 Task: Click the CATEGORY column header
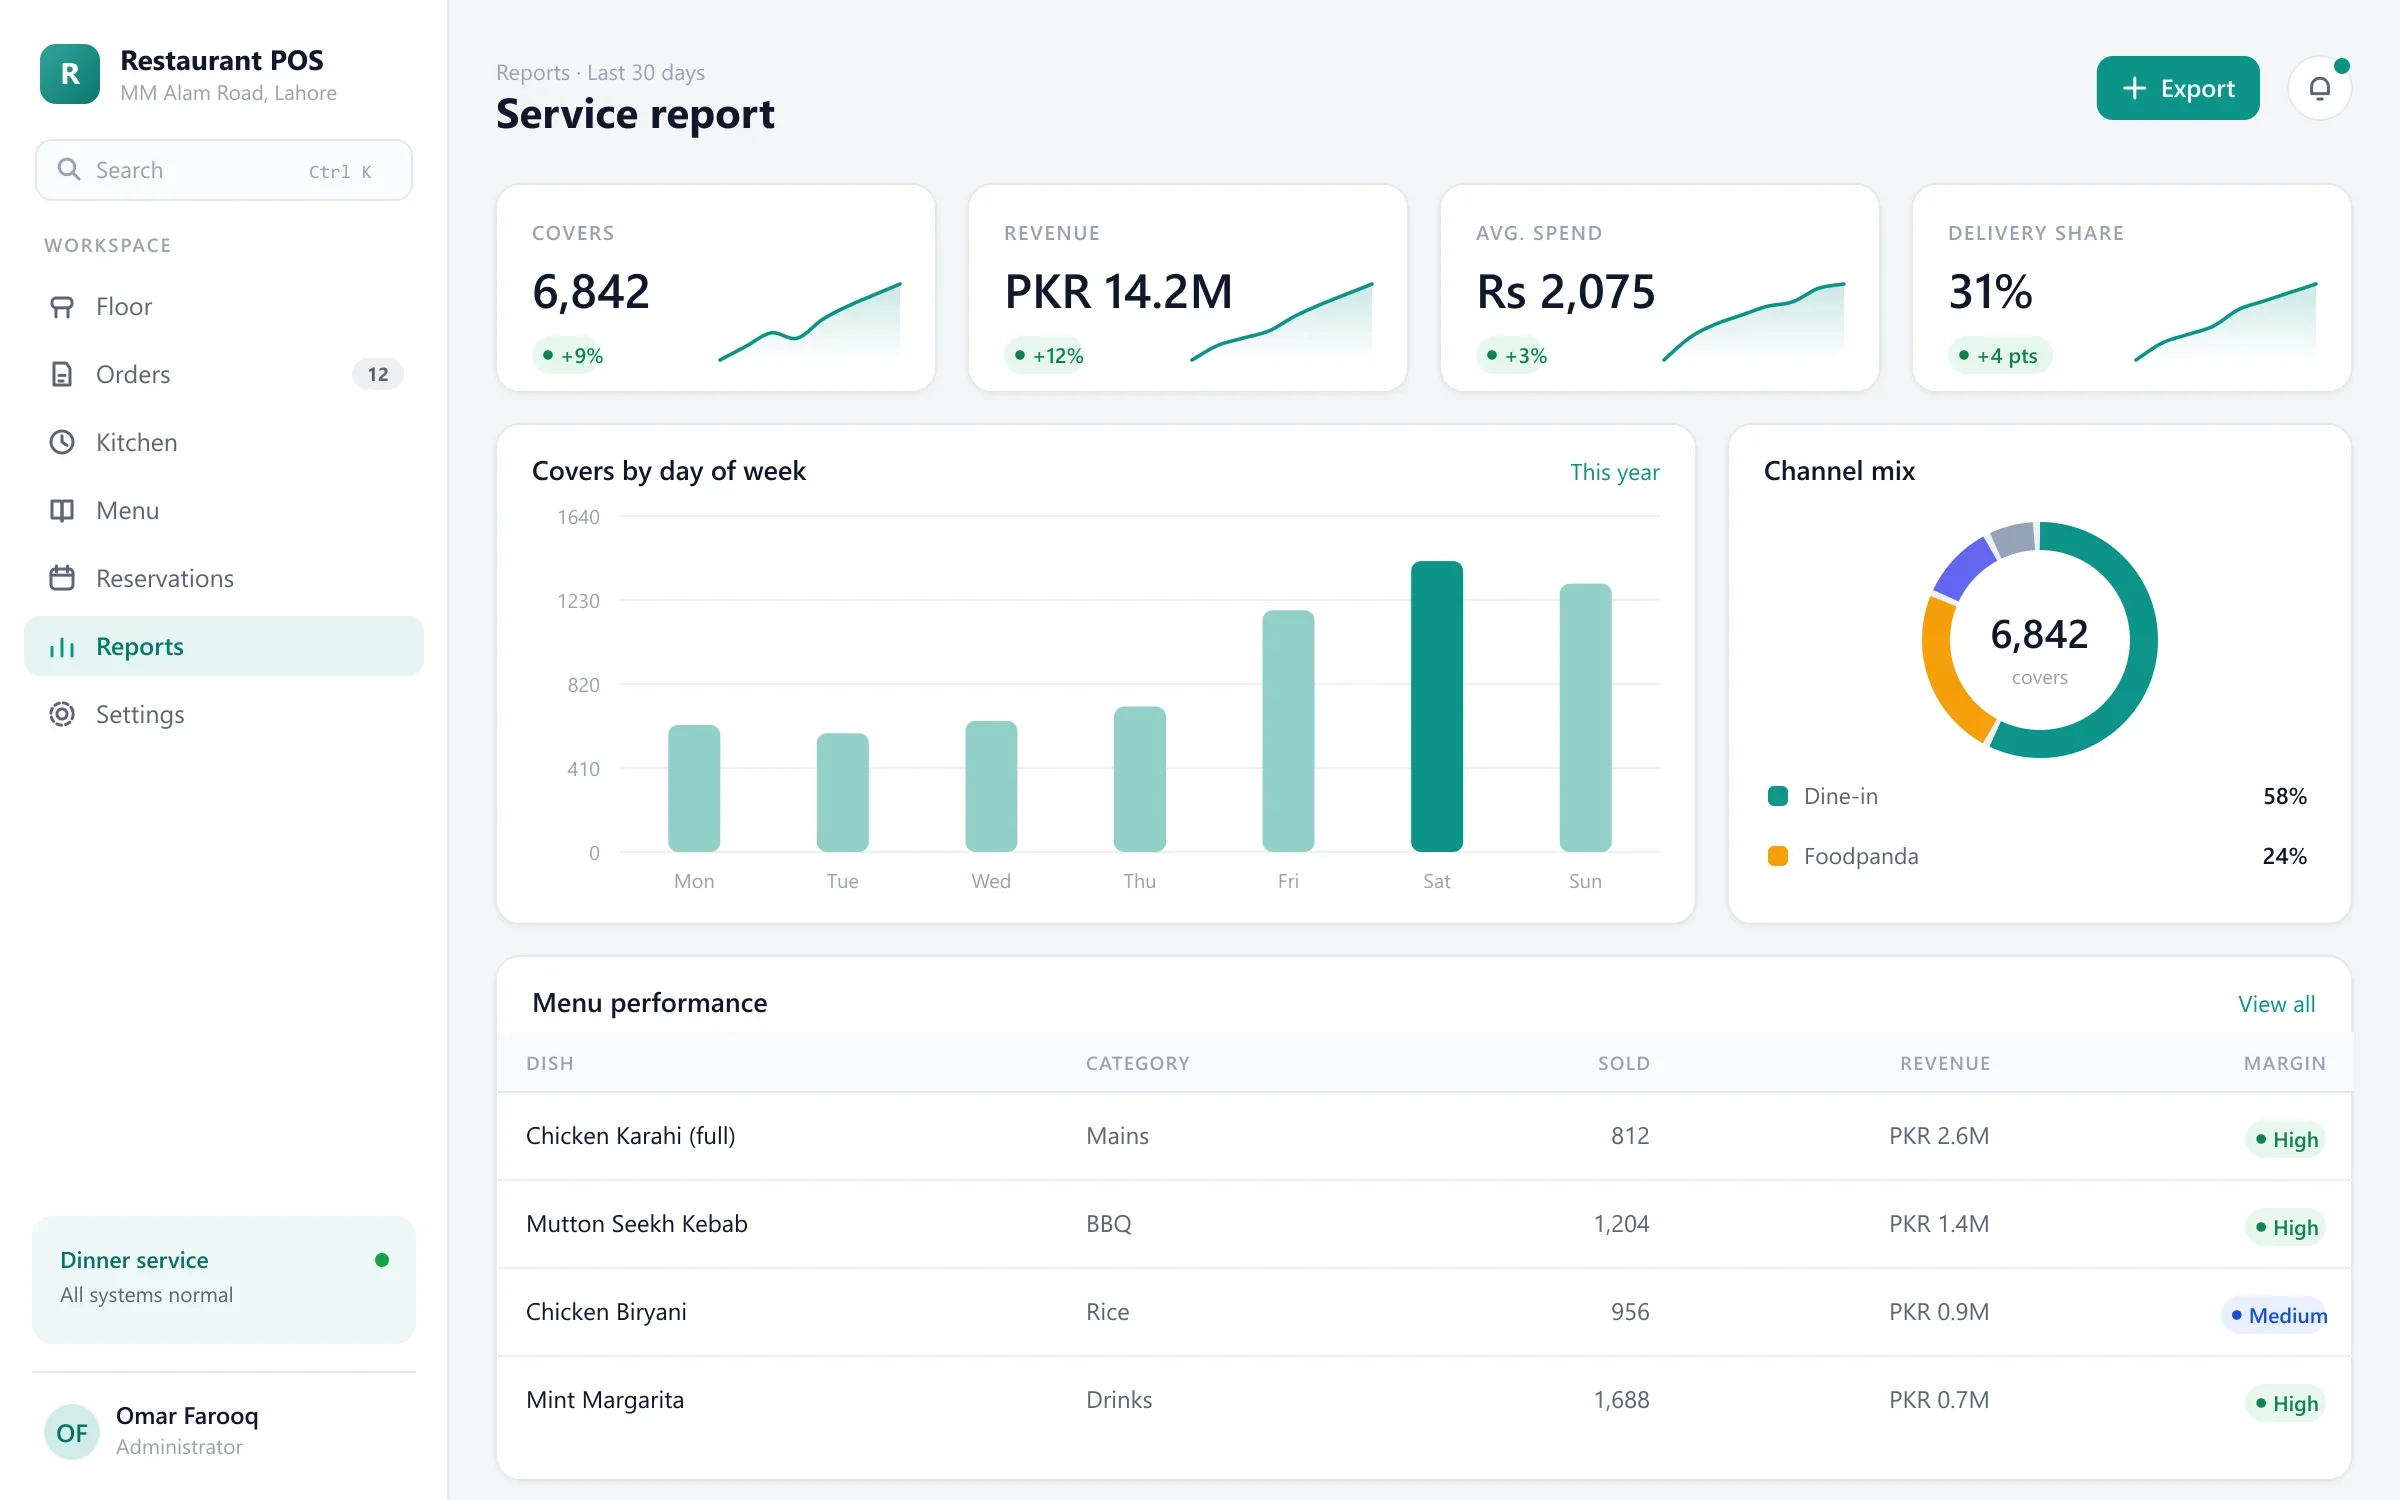click(x=1138, y=1064)
